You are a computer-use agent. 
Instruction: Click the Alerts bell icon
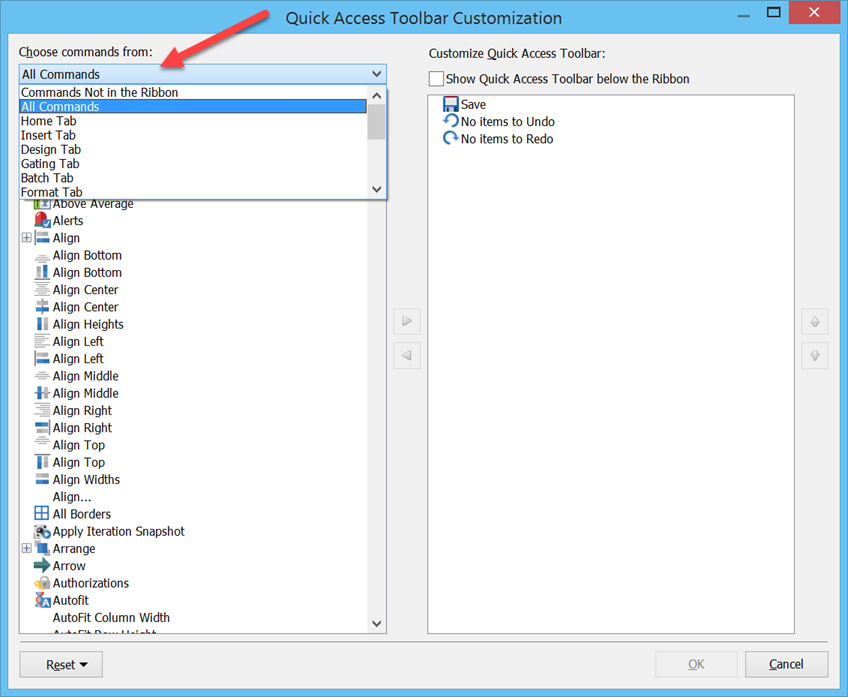tap(42, 221)
